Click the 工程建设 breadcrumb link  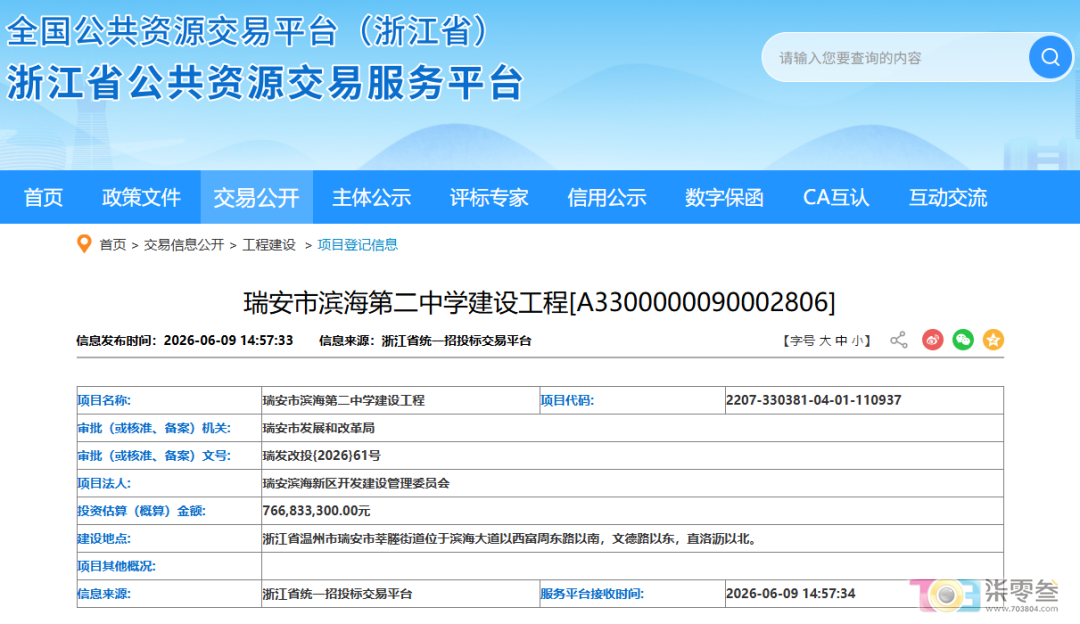[269, 245]
